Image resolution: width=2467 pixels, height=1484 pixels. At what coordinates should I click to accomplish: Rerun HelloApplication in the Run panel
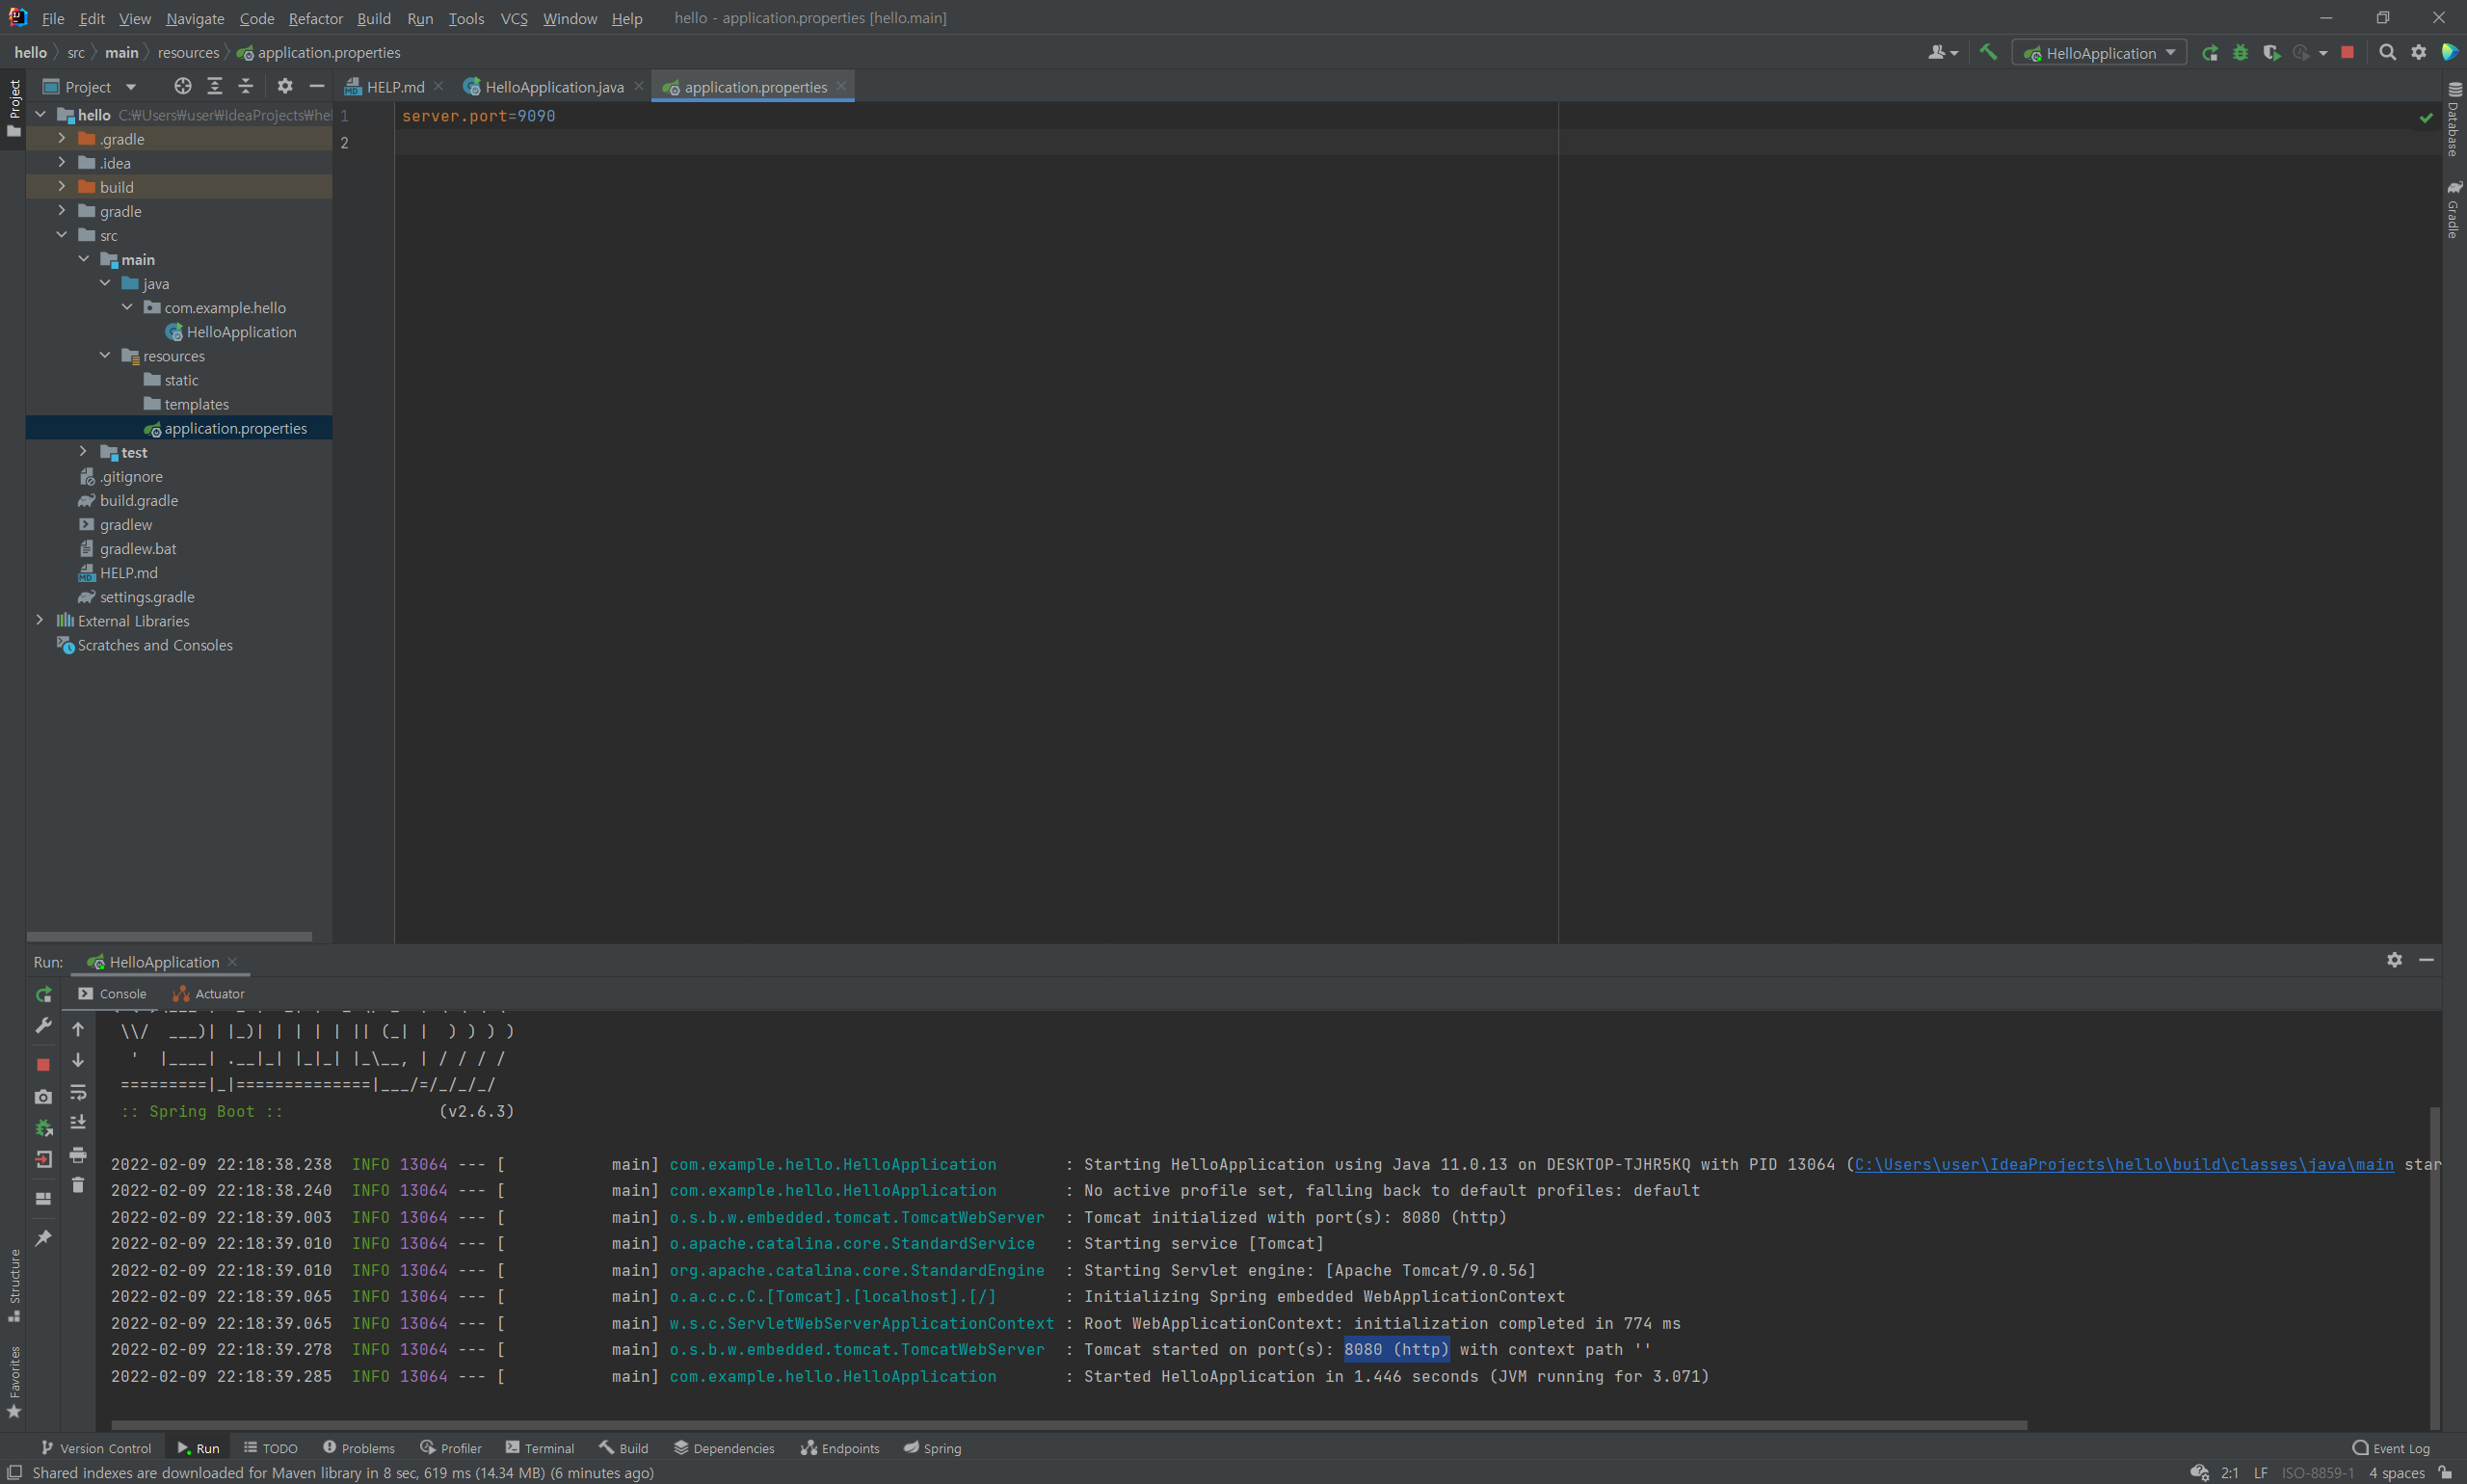(x=43, y=994)
